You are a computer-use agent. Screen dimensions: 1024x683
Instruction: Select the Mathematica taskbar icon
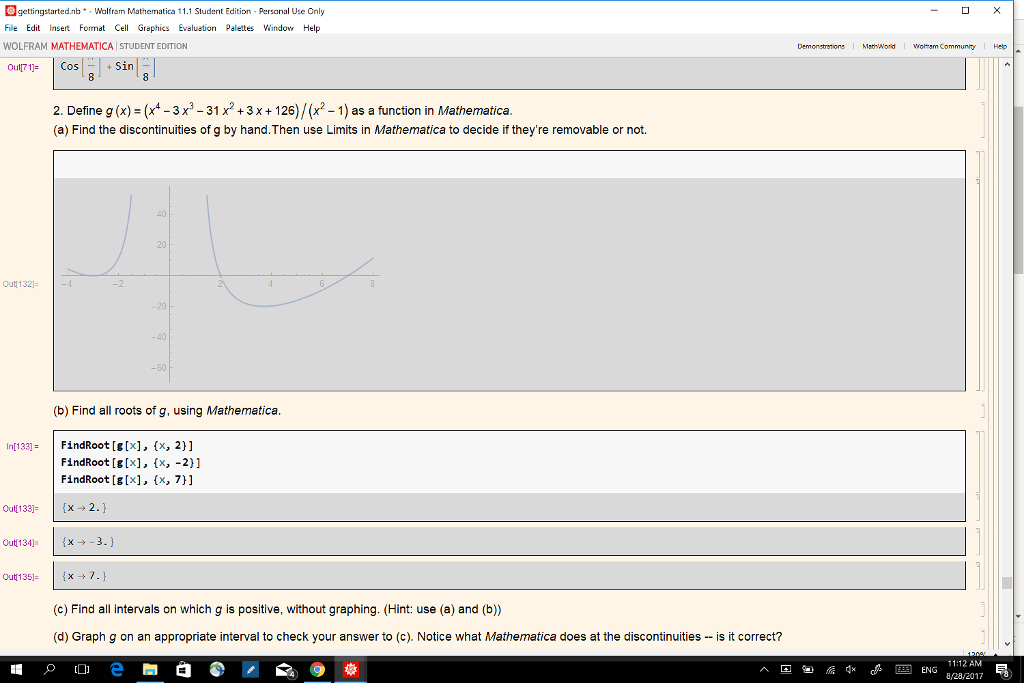351,669
